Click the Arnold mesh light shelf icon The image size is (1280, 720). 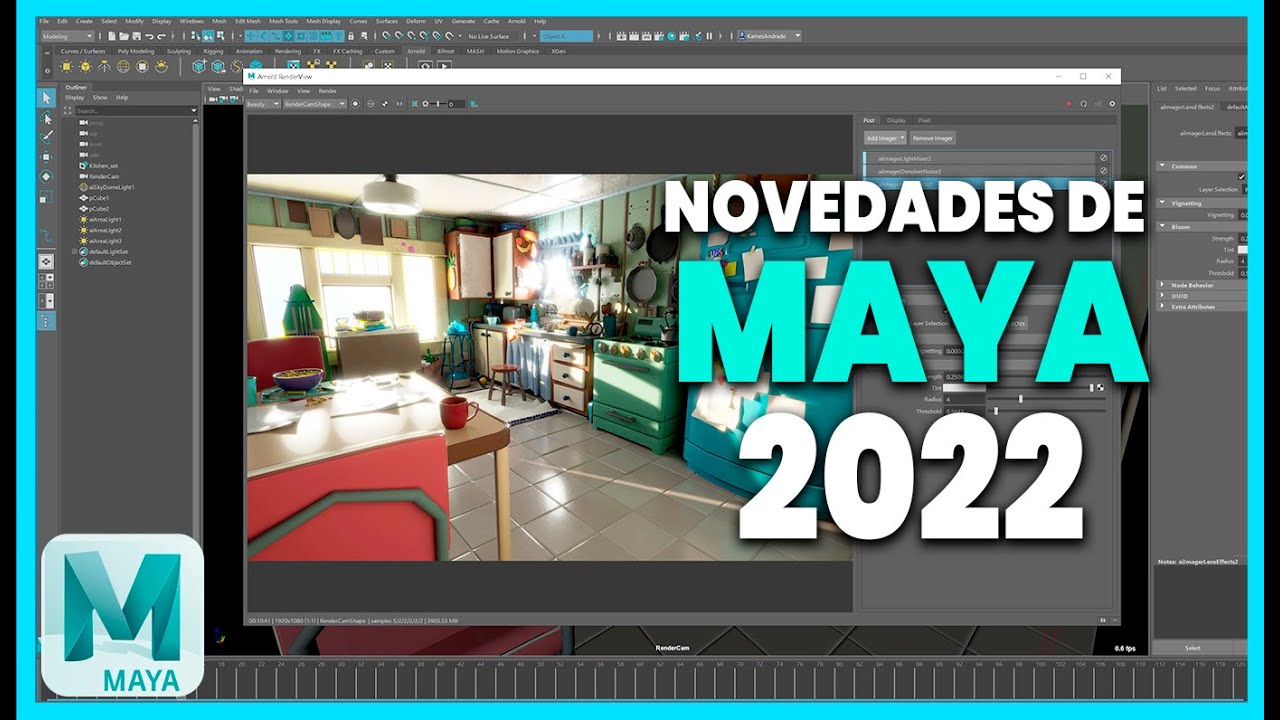click(x=86, y=67)
